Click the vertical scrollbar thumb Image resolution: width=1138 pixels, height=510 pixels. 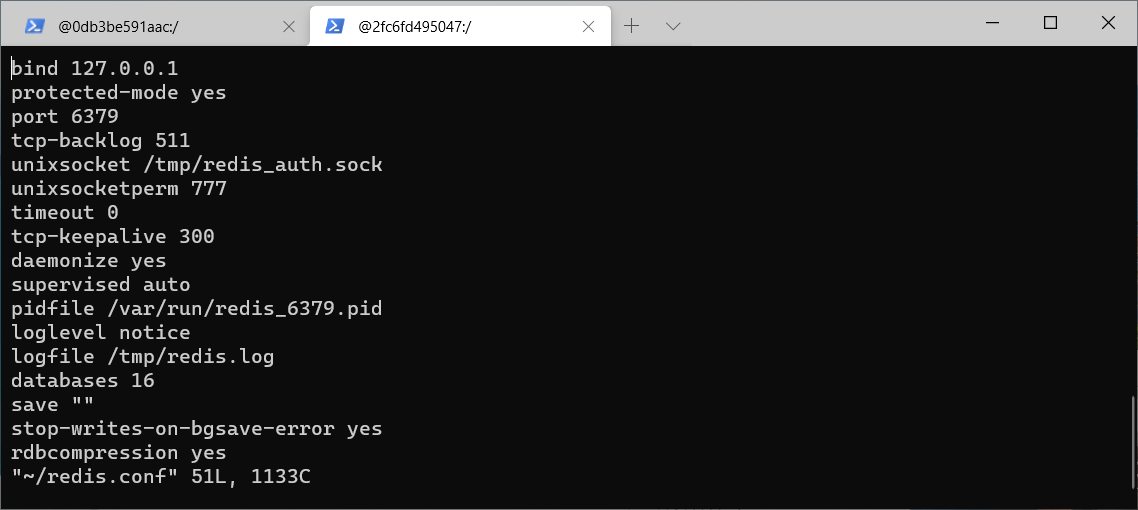1133,443
